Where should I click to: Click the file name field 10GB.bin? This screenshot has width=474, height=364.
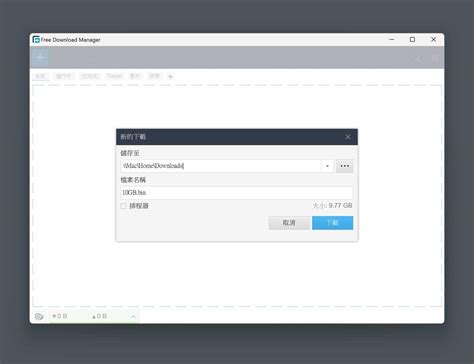(236, 192)
